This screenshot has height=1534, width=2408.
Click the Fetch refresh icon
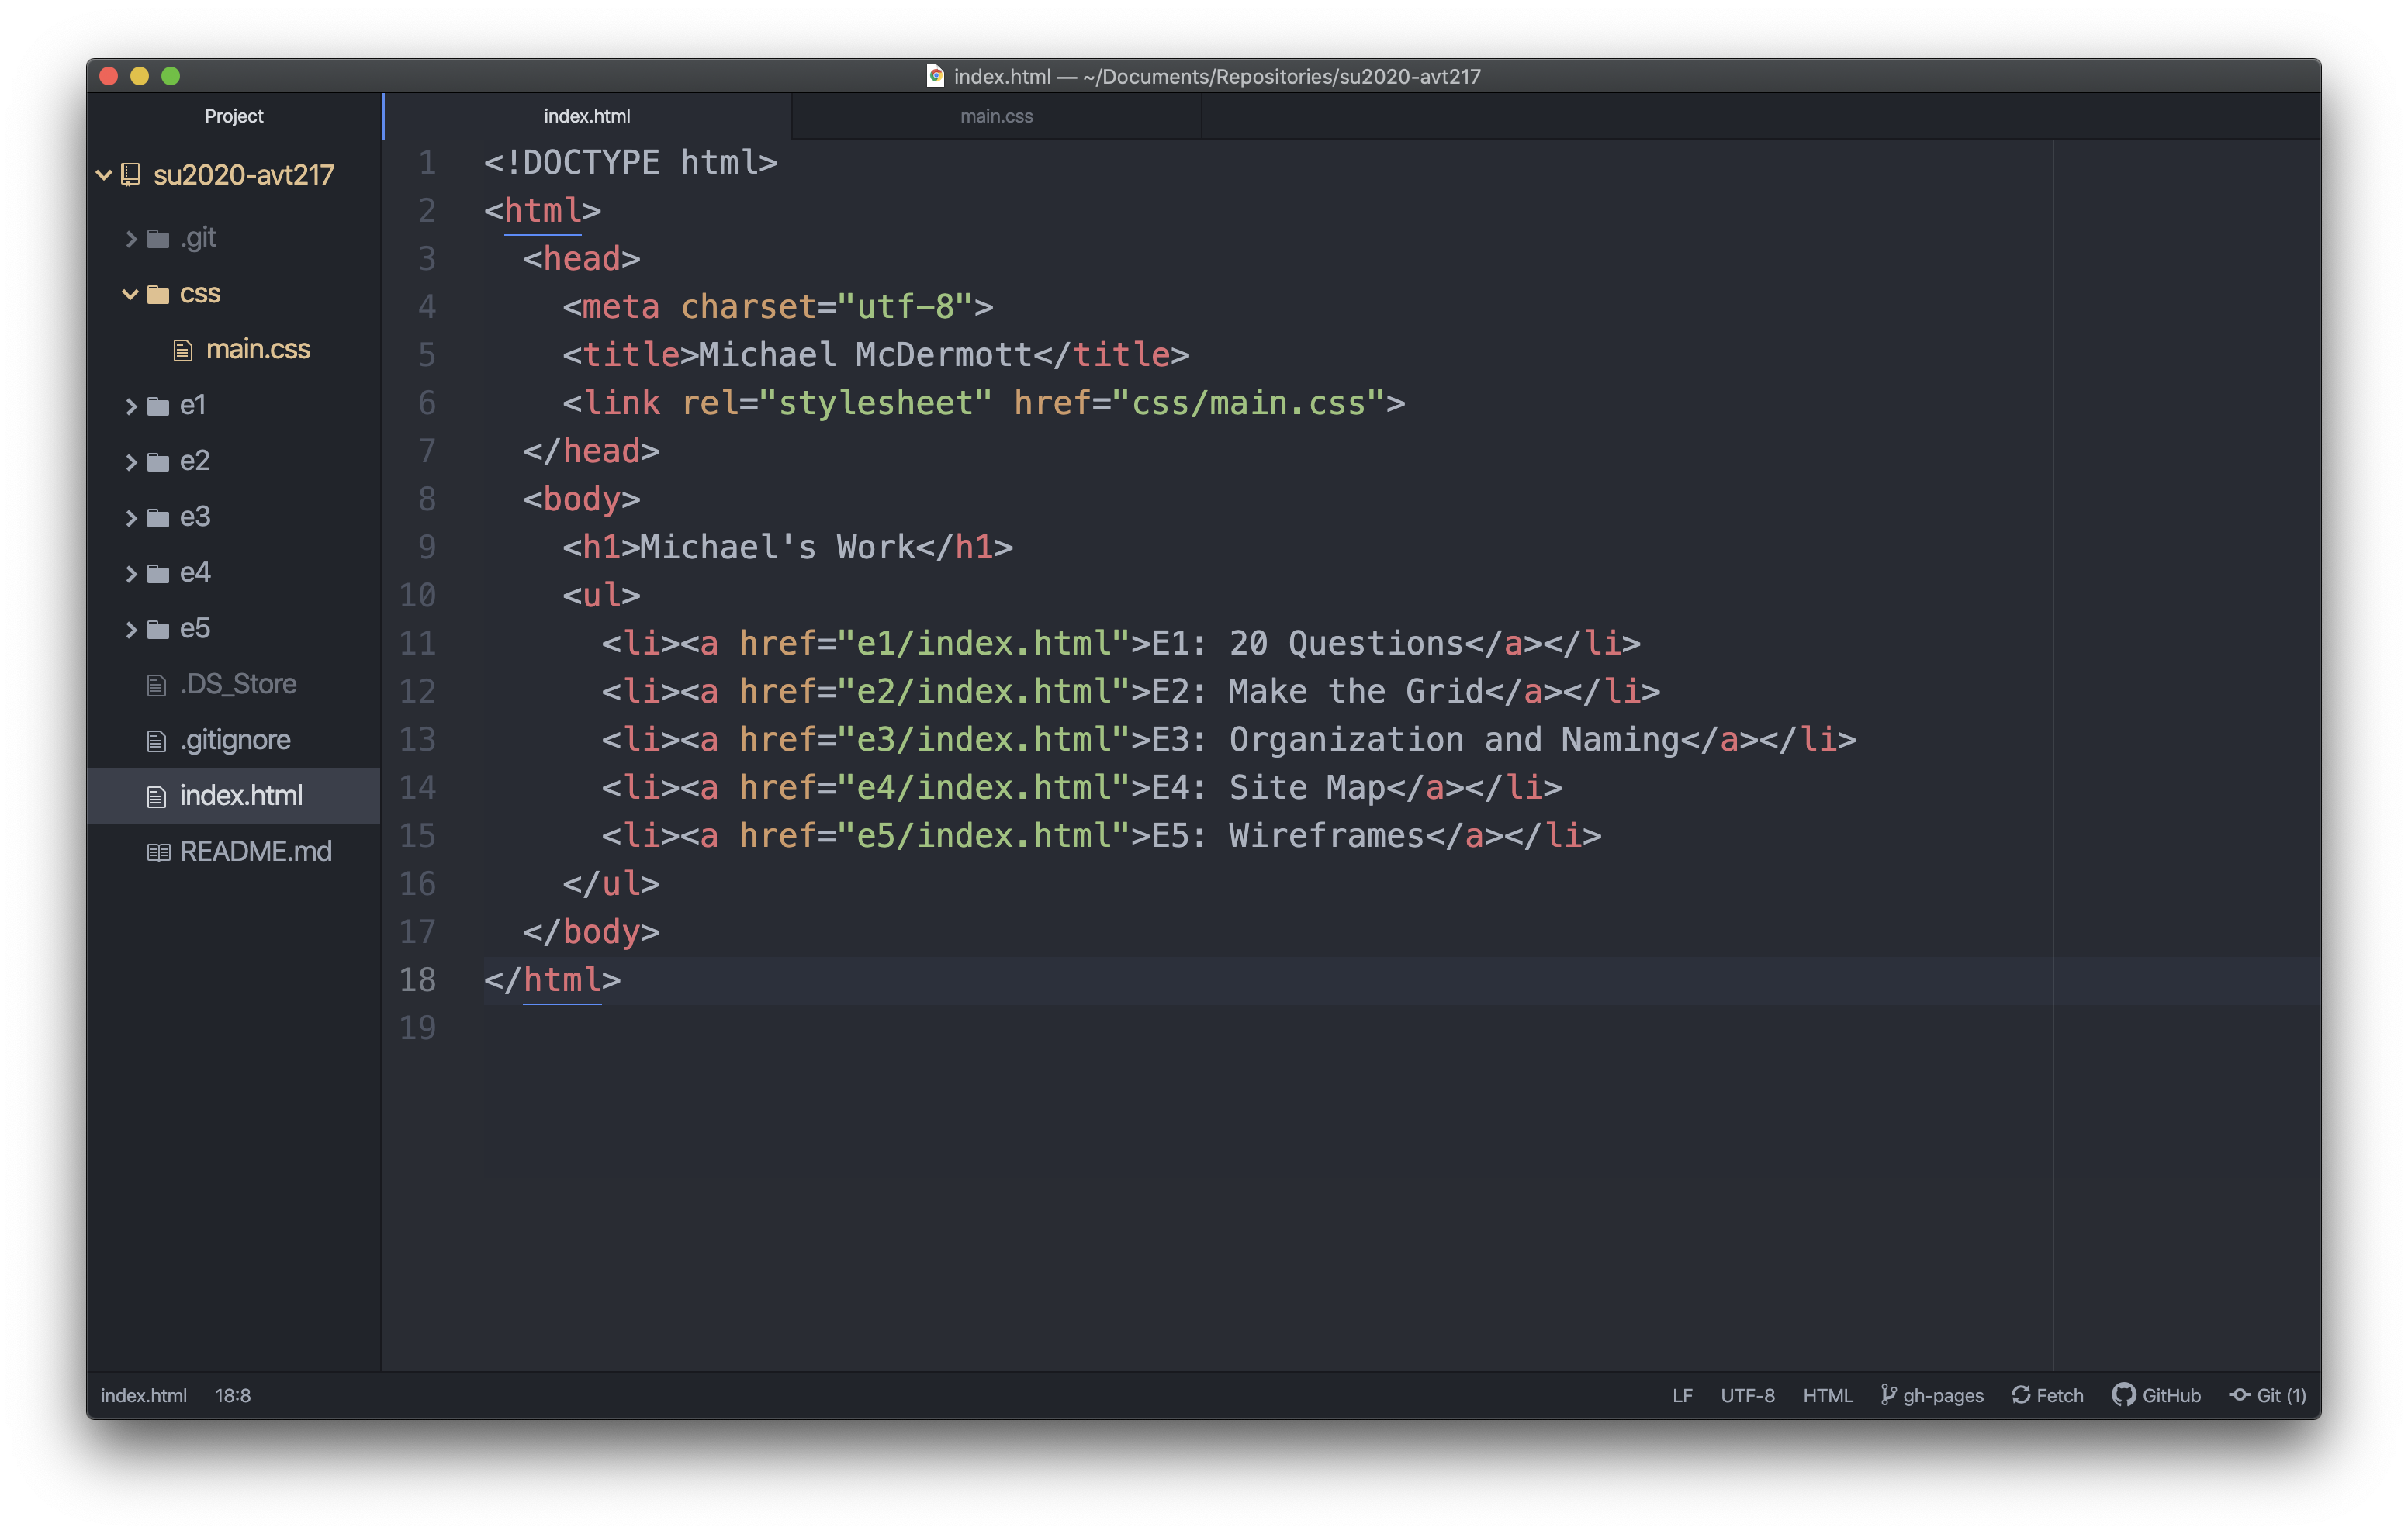(2020, 1395)
